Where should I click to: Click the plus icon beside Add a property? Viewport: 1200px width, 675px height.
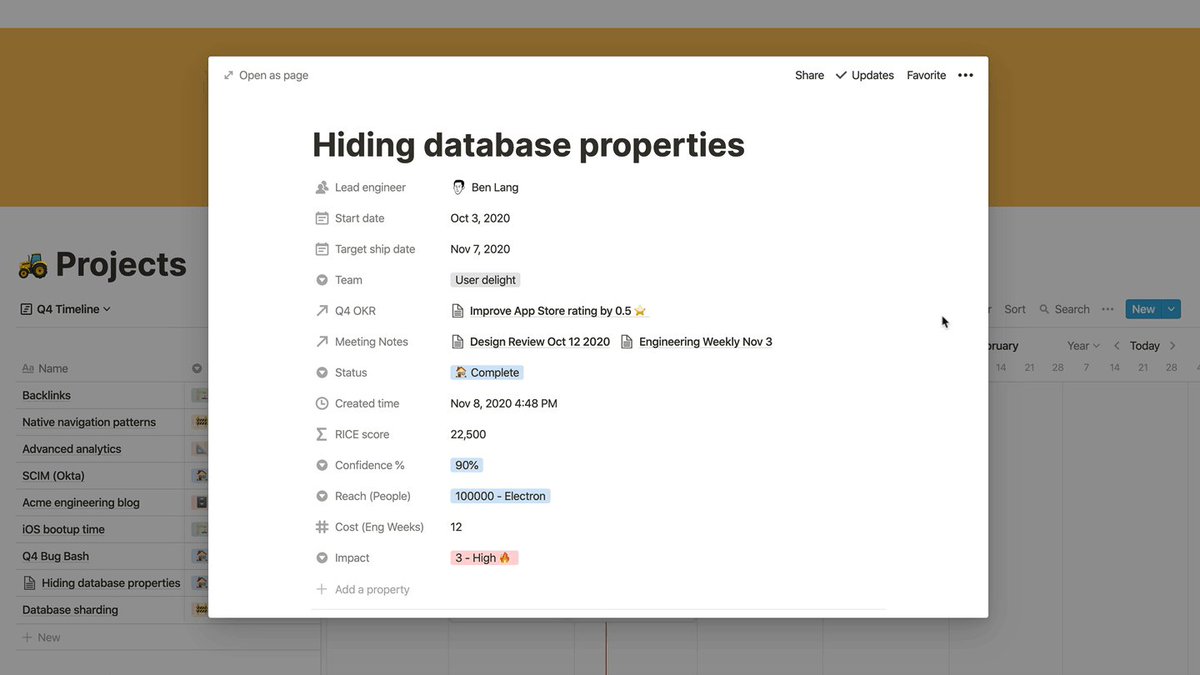(x=322, y=590)
